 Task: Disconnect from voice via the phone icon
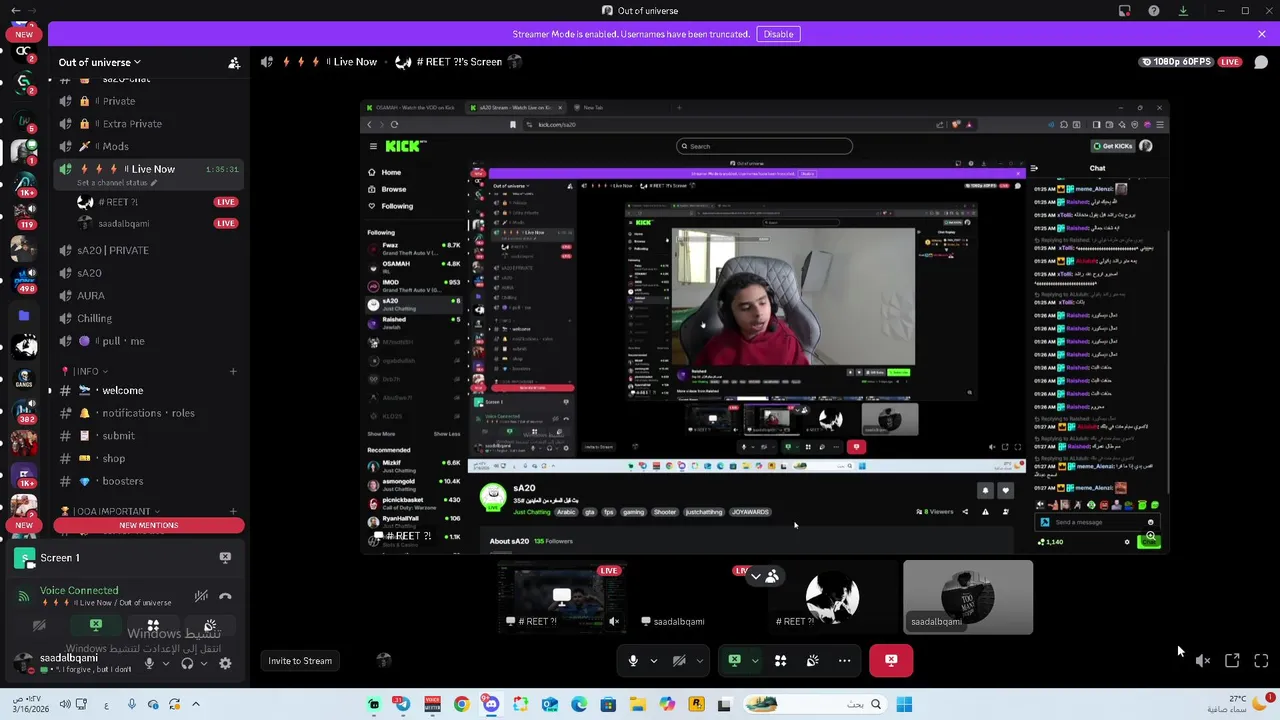(x=225, y=596)
